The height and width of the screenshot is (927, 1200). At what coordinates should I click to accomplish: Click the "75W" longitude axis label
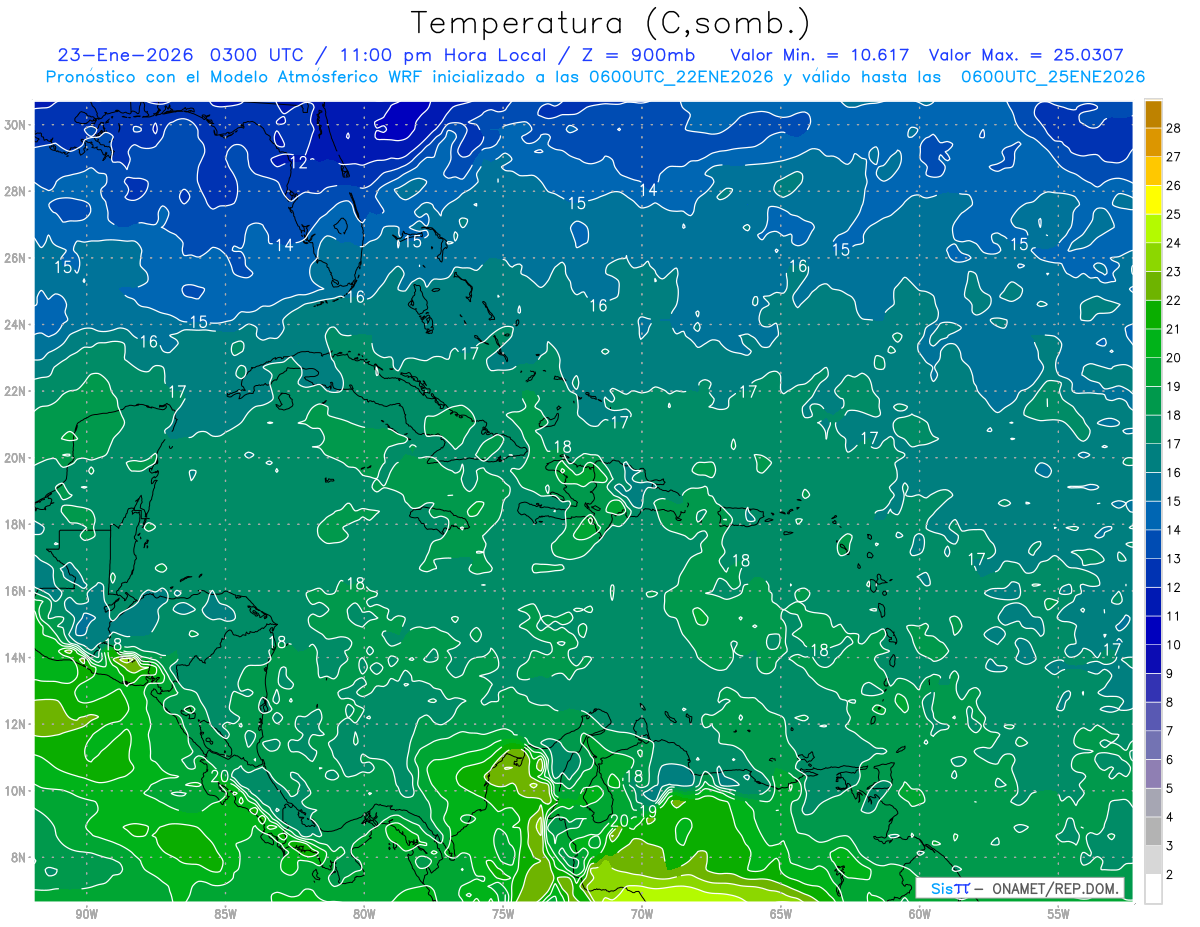coord(503,915)
